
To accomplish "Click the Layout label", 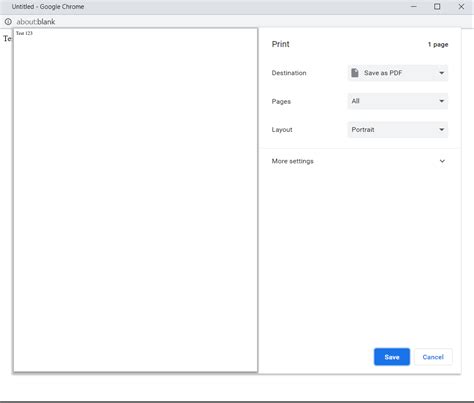I will [282, 130].
